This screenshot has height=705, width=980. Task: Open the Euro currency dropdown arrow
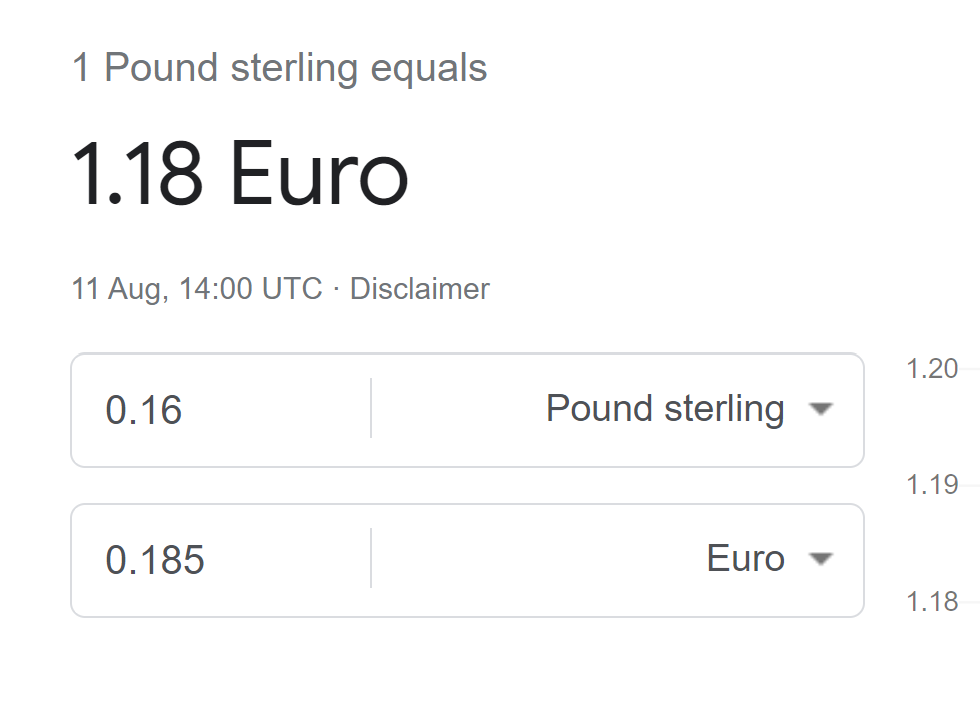click(821, 559)
